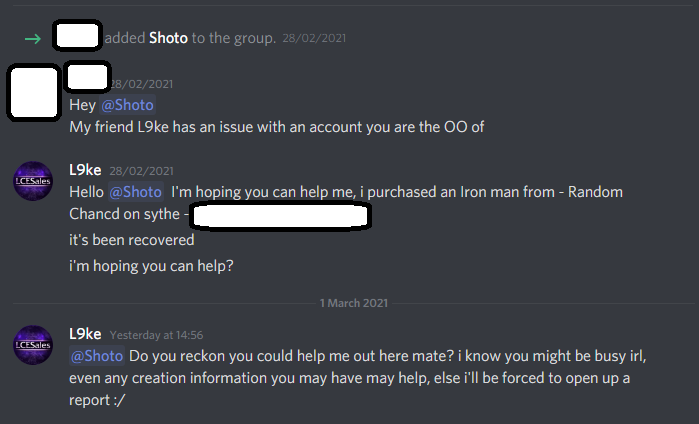Click the message text 'it's been recovered'
This screenshot has width=699, height=424.
point(132,240)
